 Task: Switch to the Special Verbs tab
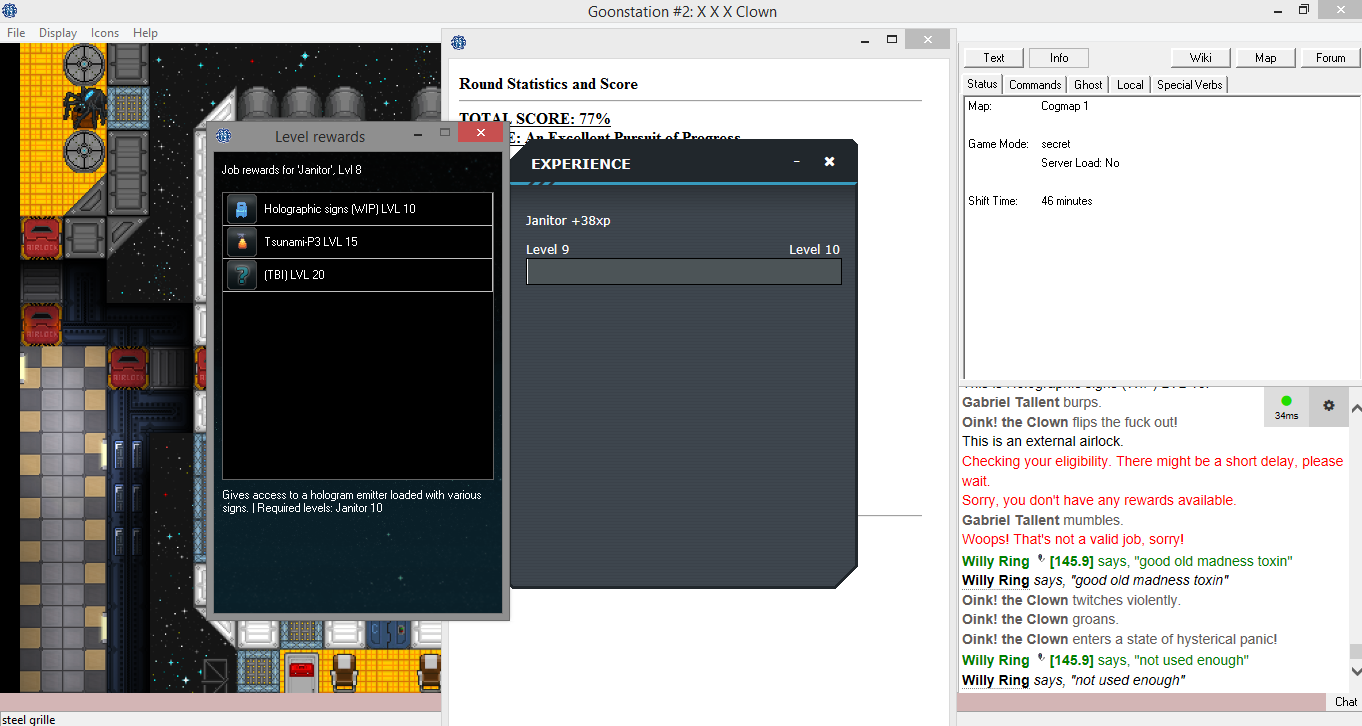point(1189,85)
